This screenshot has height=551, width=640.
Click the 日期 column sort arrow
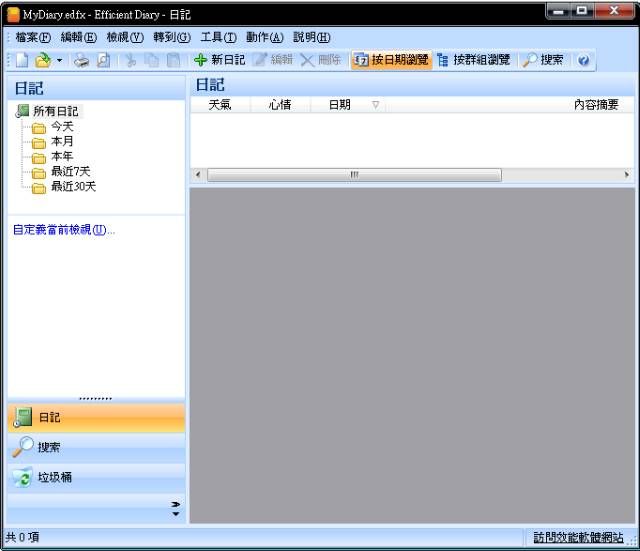[x=375, y=104]
